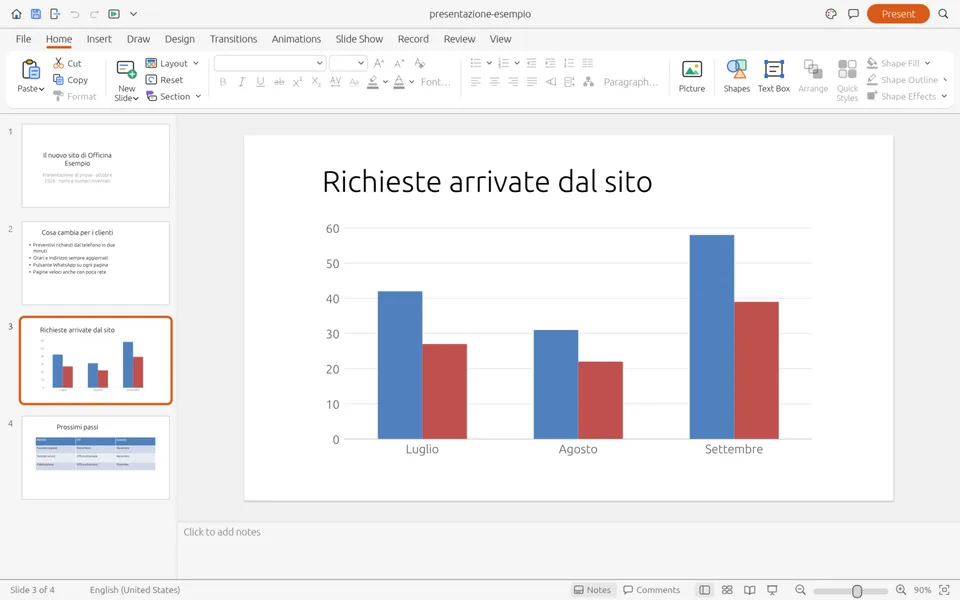The width and height of the screenshot is (960, 600).
Task: Open the Paragraph... dialog
Action: coord(631,81)
